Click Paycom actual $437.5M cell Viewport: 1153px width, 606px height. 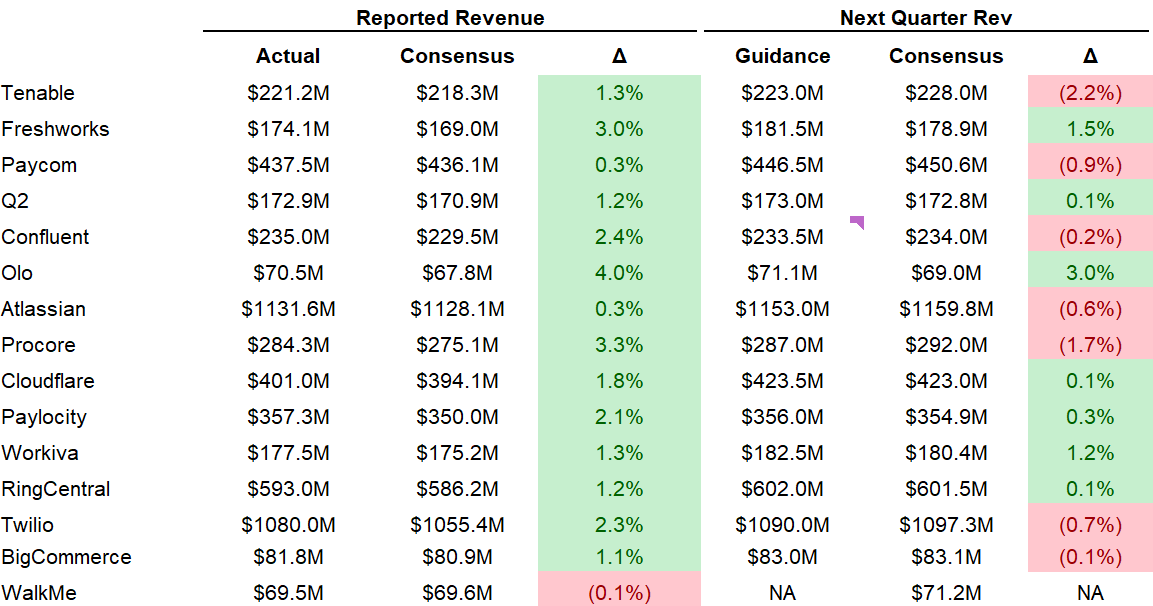pyautogui.click(x=288, y=165)
